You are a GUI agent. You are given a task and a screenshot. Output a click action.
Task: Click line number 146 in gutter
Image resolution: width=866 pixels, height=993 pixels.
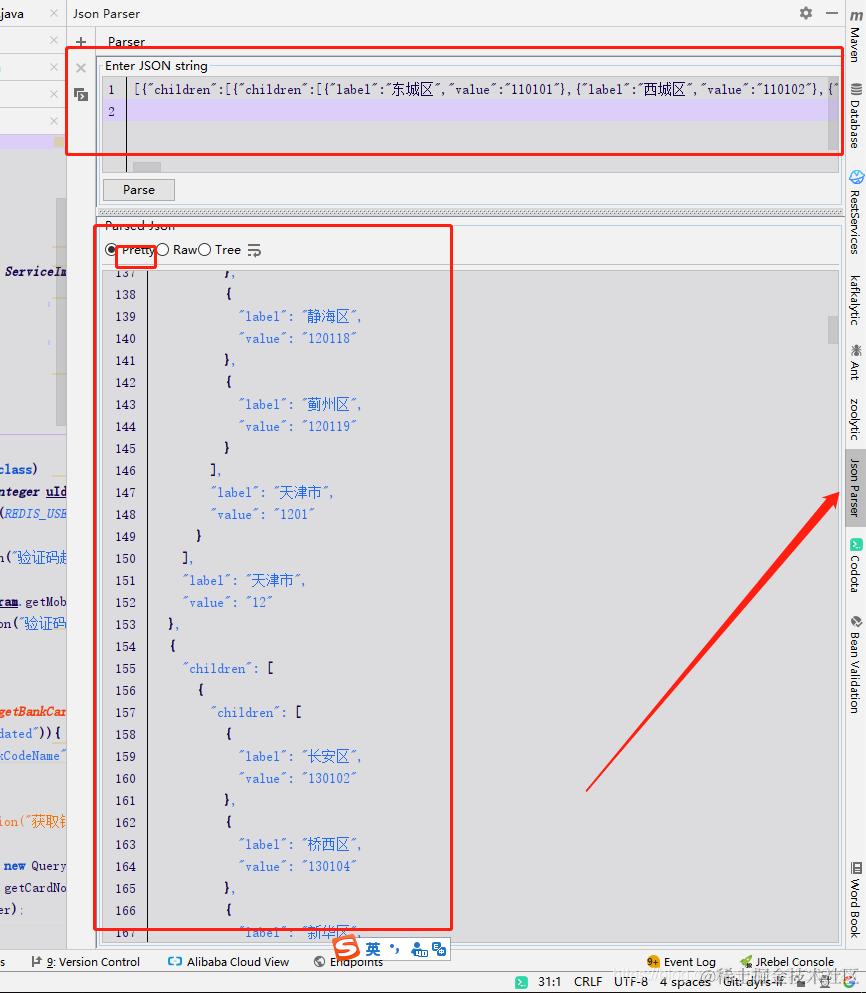coord(125,471)
